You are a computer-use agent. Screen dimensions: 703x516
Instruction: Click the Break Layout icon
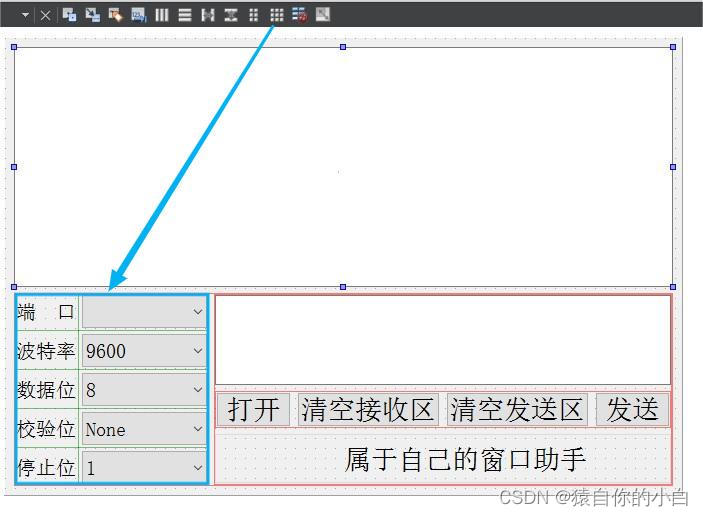[x=299, y=15]
